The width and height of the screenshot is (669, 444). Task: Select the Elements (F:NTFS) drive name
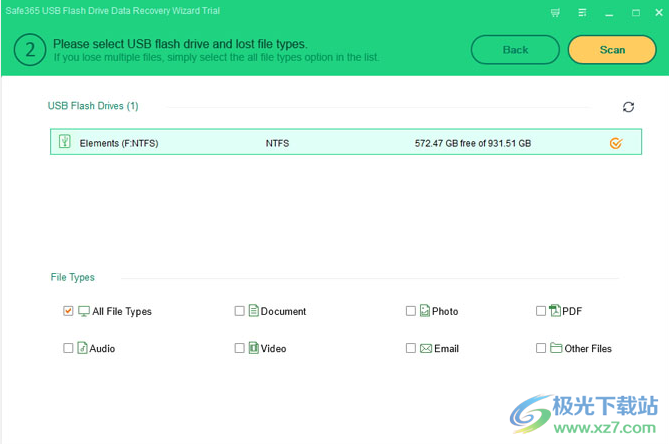[x=119, y=143]
